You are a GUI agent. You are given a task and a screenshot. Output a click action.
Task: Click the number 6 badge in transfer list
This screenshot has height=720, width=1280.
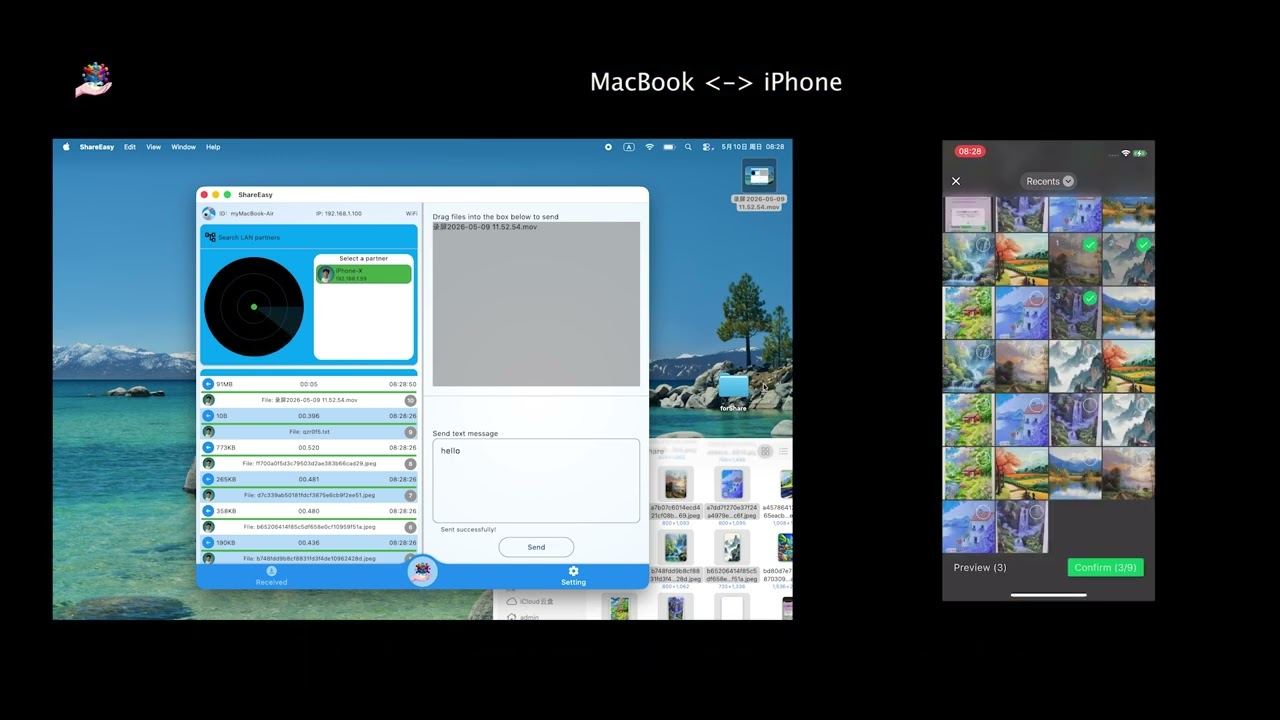point(410,527)
